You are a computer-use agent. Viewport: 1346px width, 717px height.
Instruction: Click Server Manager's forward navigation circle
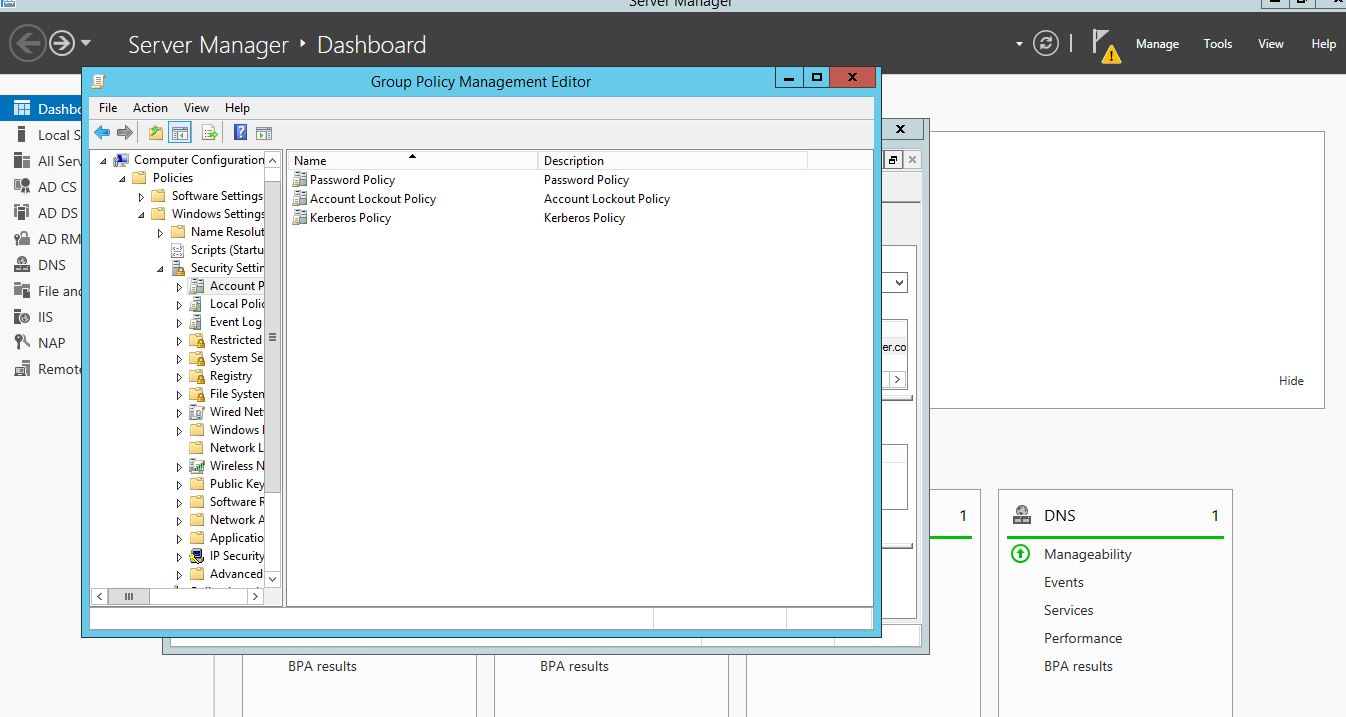pyautogui.click(x=62, y=43)
